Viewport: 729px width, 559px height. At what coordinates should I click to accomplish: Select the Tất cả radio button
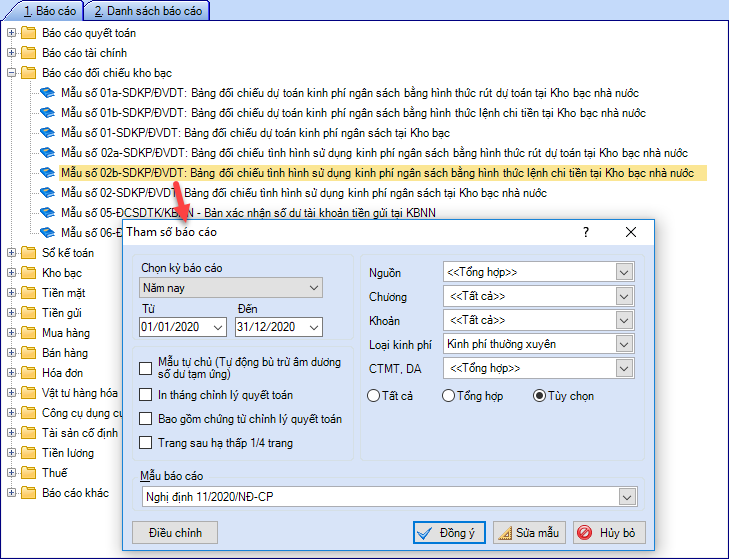click(x=373, y=396)
